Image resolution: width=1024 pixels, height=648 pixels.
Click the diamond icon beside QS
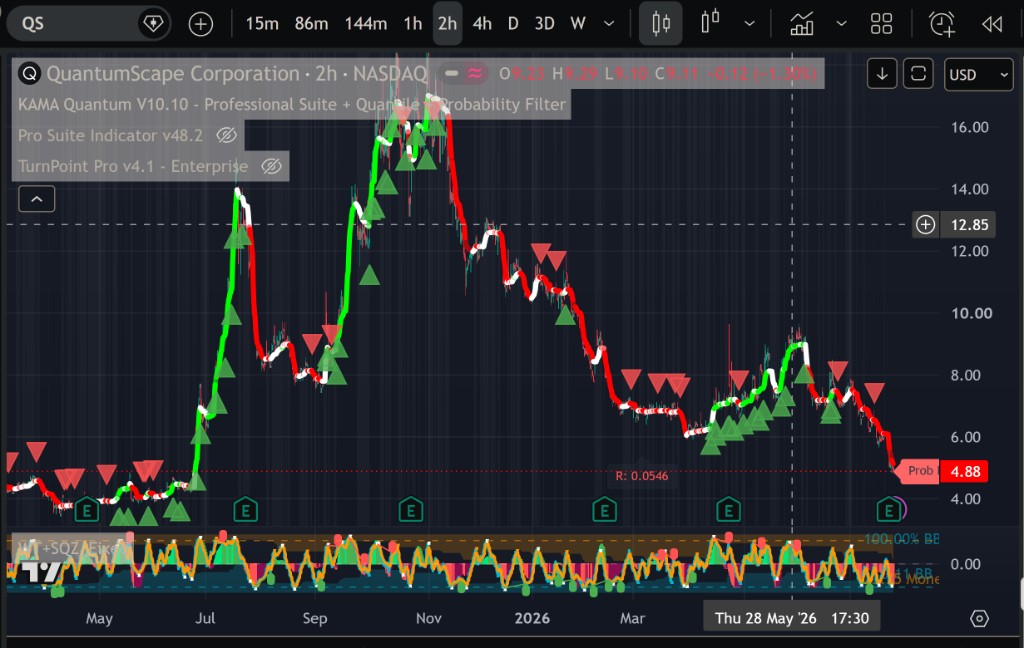tap(153, 24)
